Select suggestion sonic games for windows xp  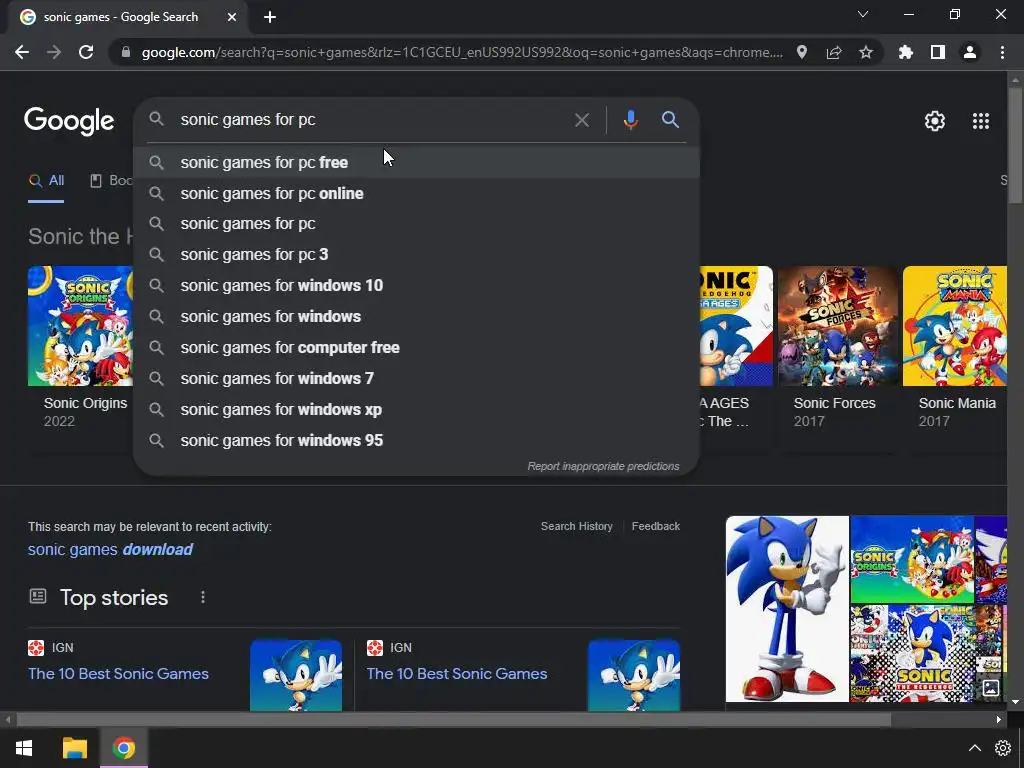click(417, 409)
